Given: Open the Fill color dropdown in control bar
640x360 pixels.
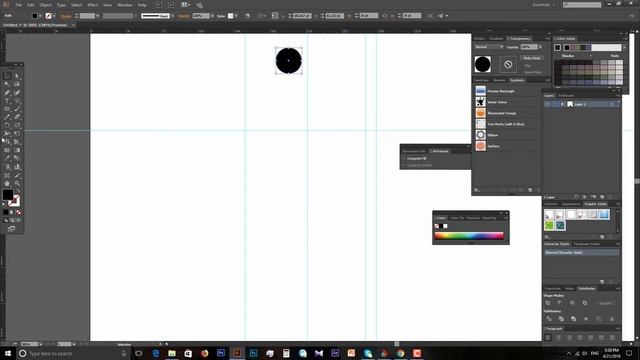Looking at the screenshot, I should click(x=40, y=16).
